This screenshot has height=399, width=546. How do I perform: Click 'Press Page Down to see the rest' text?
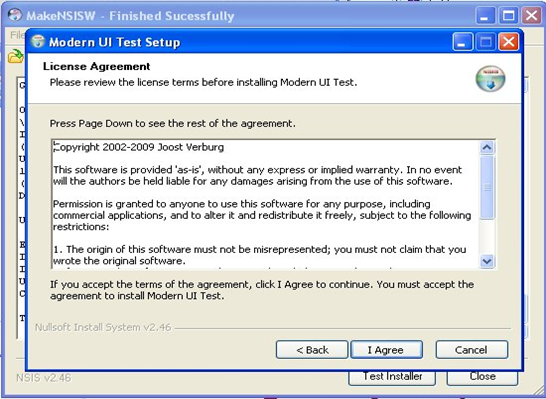172,123
